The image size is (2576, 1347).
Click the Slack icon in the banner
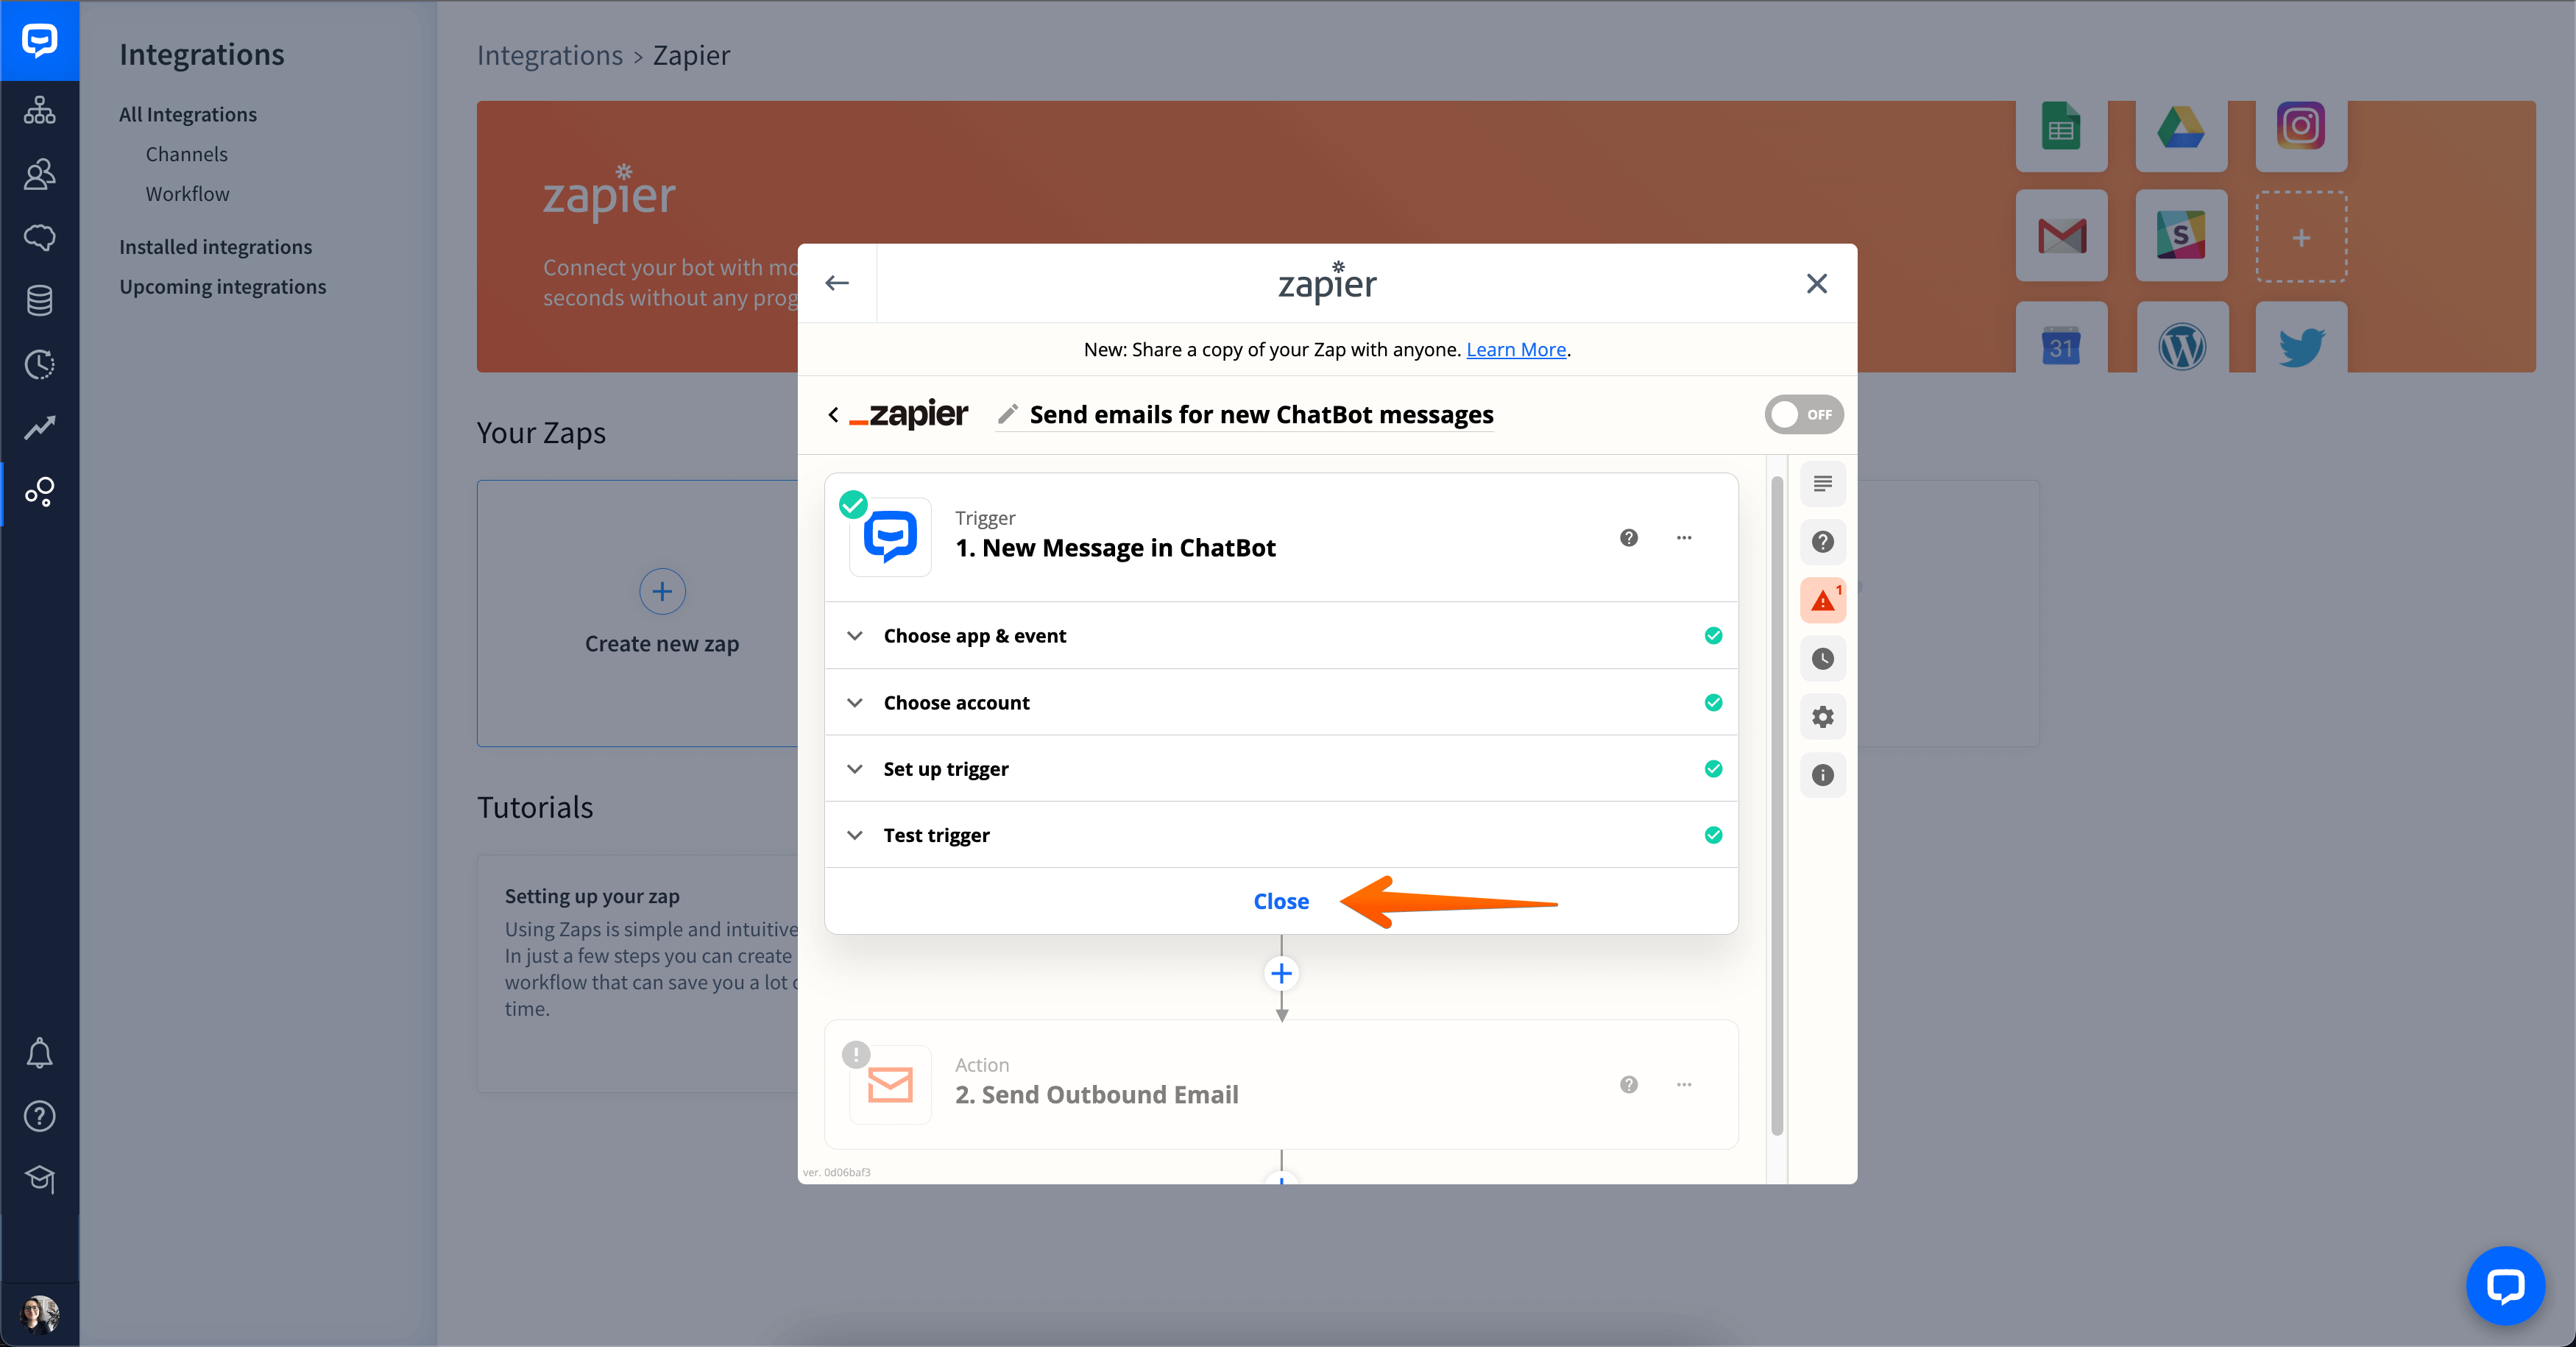click(x=2181, y=236)
